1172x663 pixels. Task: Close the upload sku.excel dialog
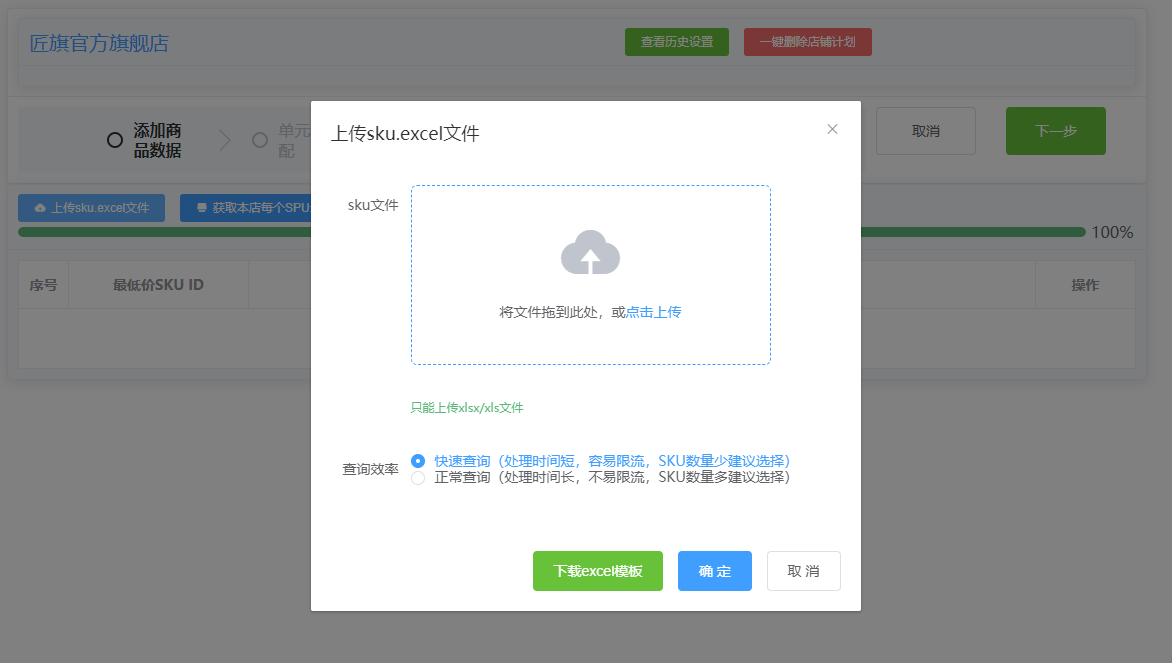[832, 129]
